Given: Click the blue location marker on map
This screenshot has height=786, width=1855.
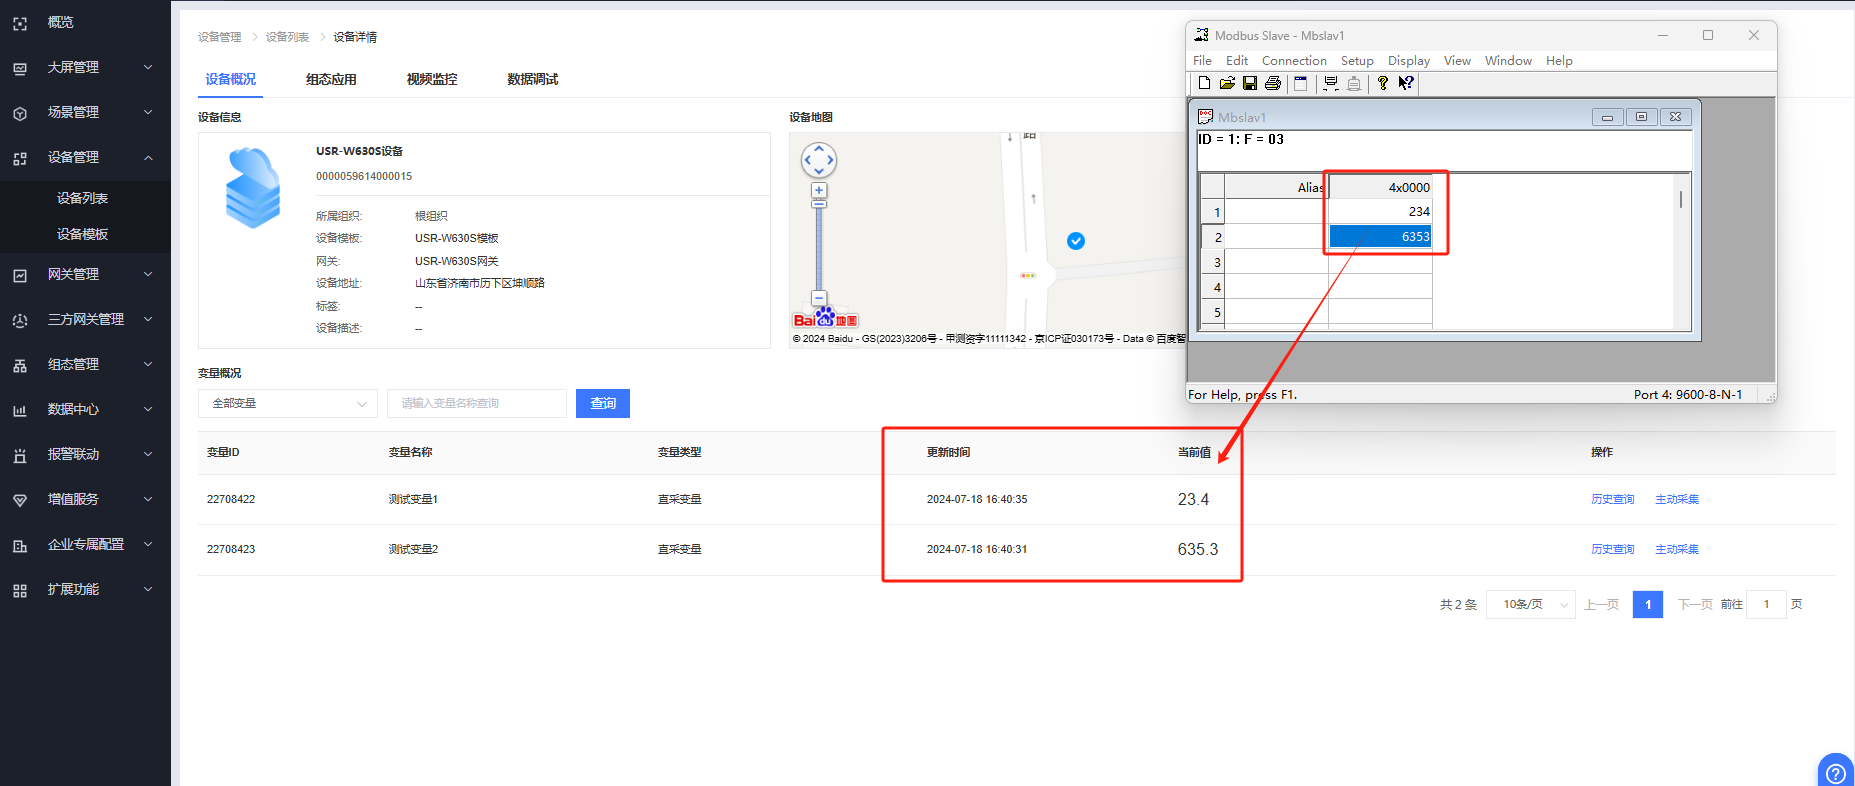Looking at the screenshot, I should [1076, 241].
